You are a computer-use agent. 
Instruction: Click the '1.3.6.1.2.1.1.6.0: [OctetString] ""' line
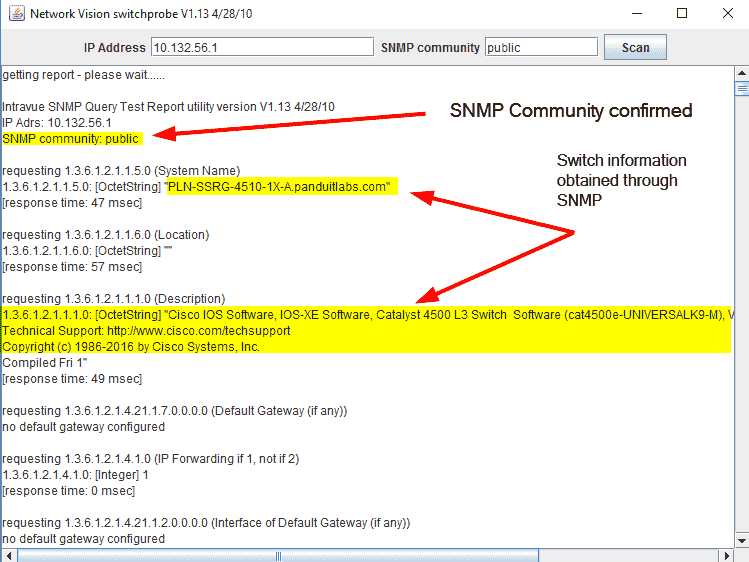point(87,251)
